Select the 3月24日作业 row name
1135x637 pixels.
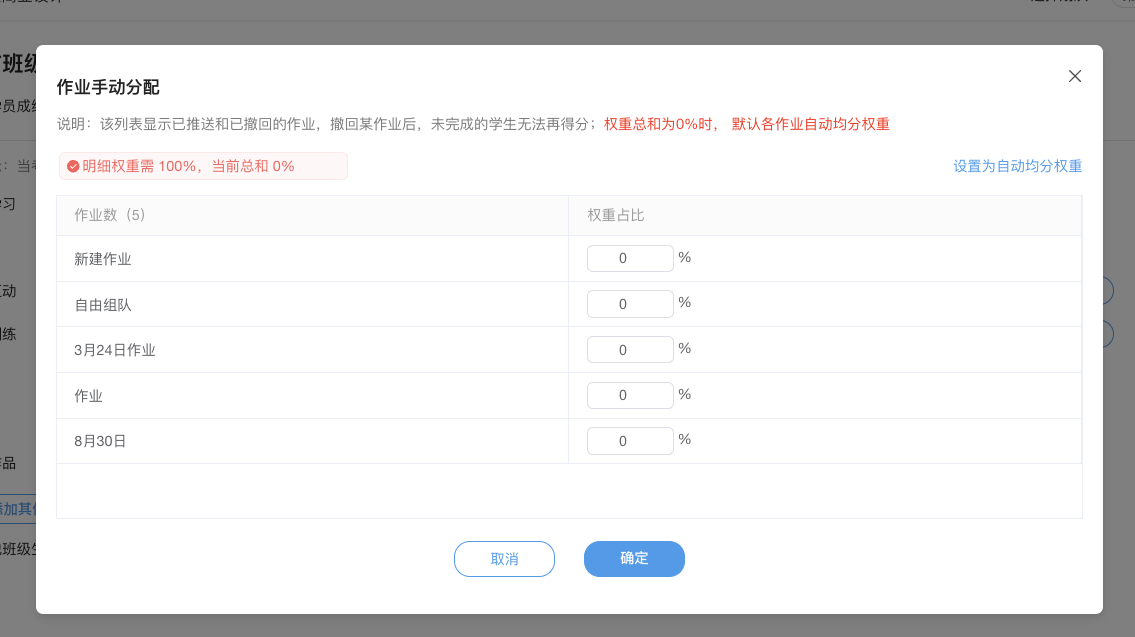click(114, 350)
